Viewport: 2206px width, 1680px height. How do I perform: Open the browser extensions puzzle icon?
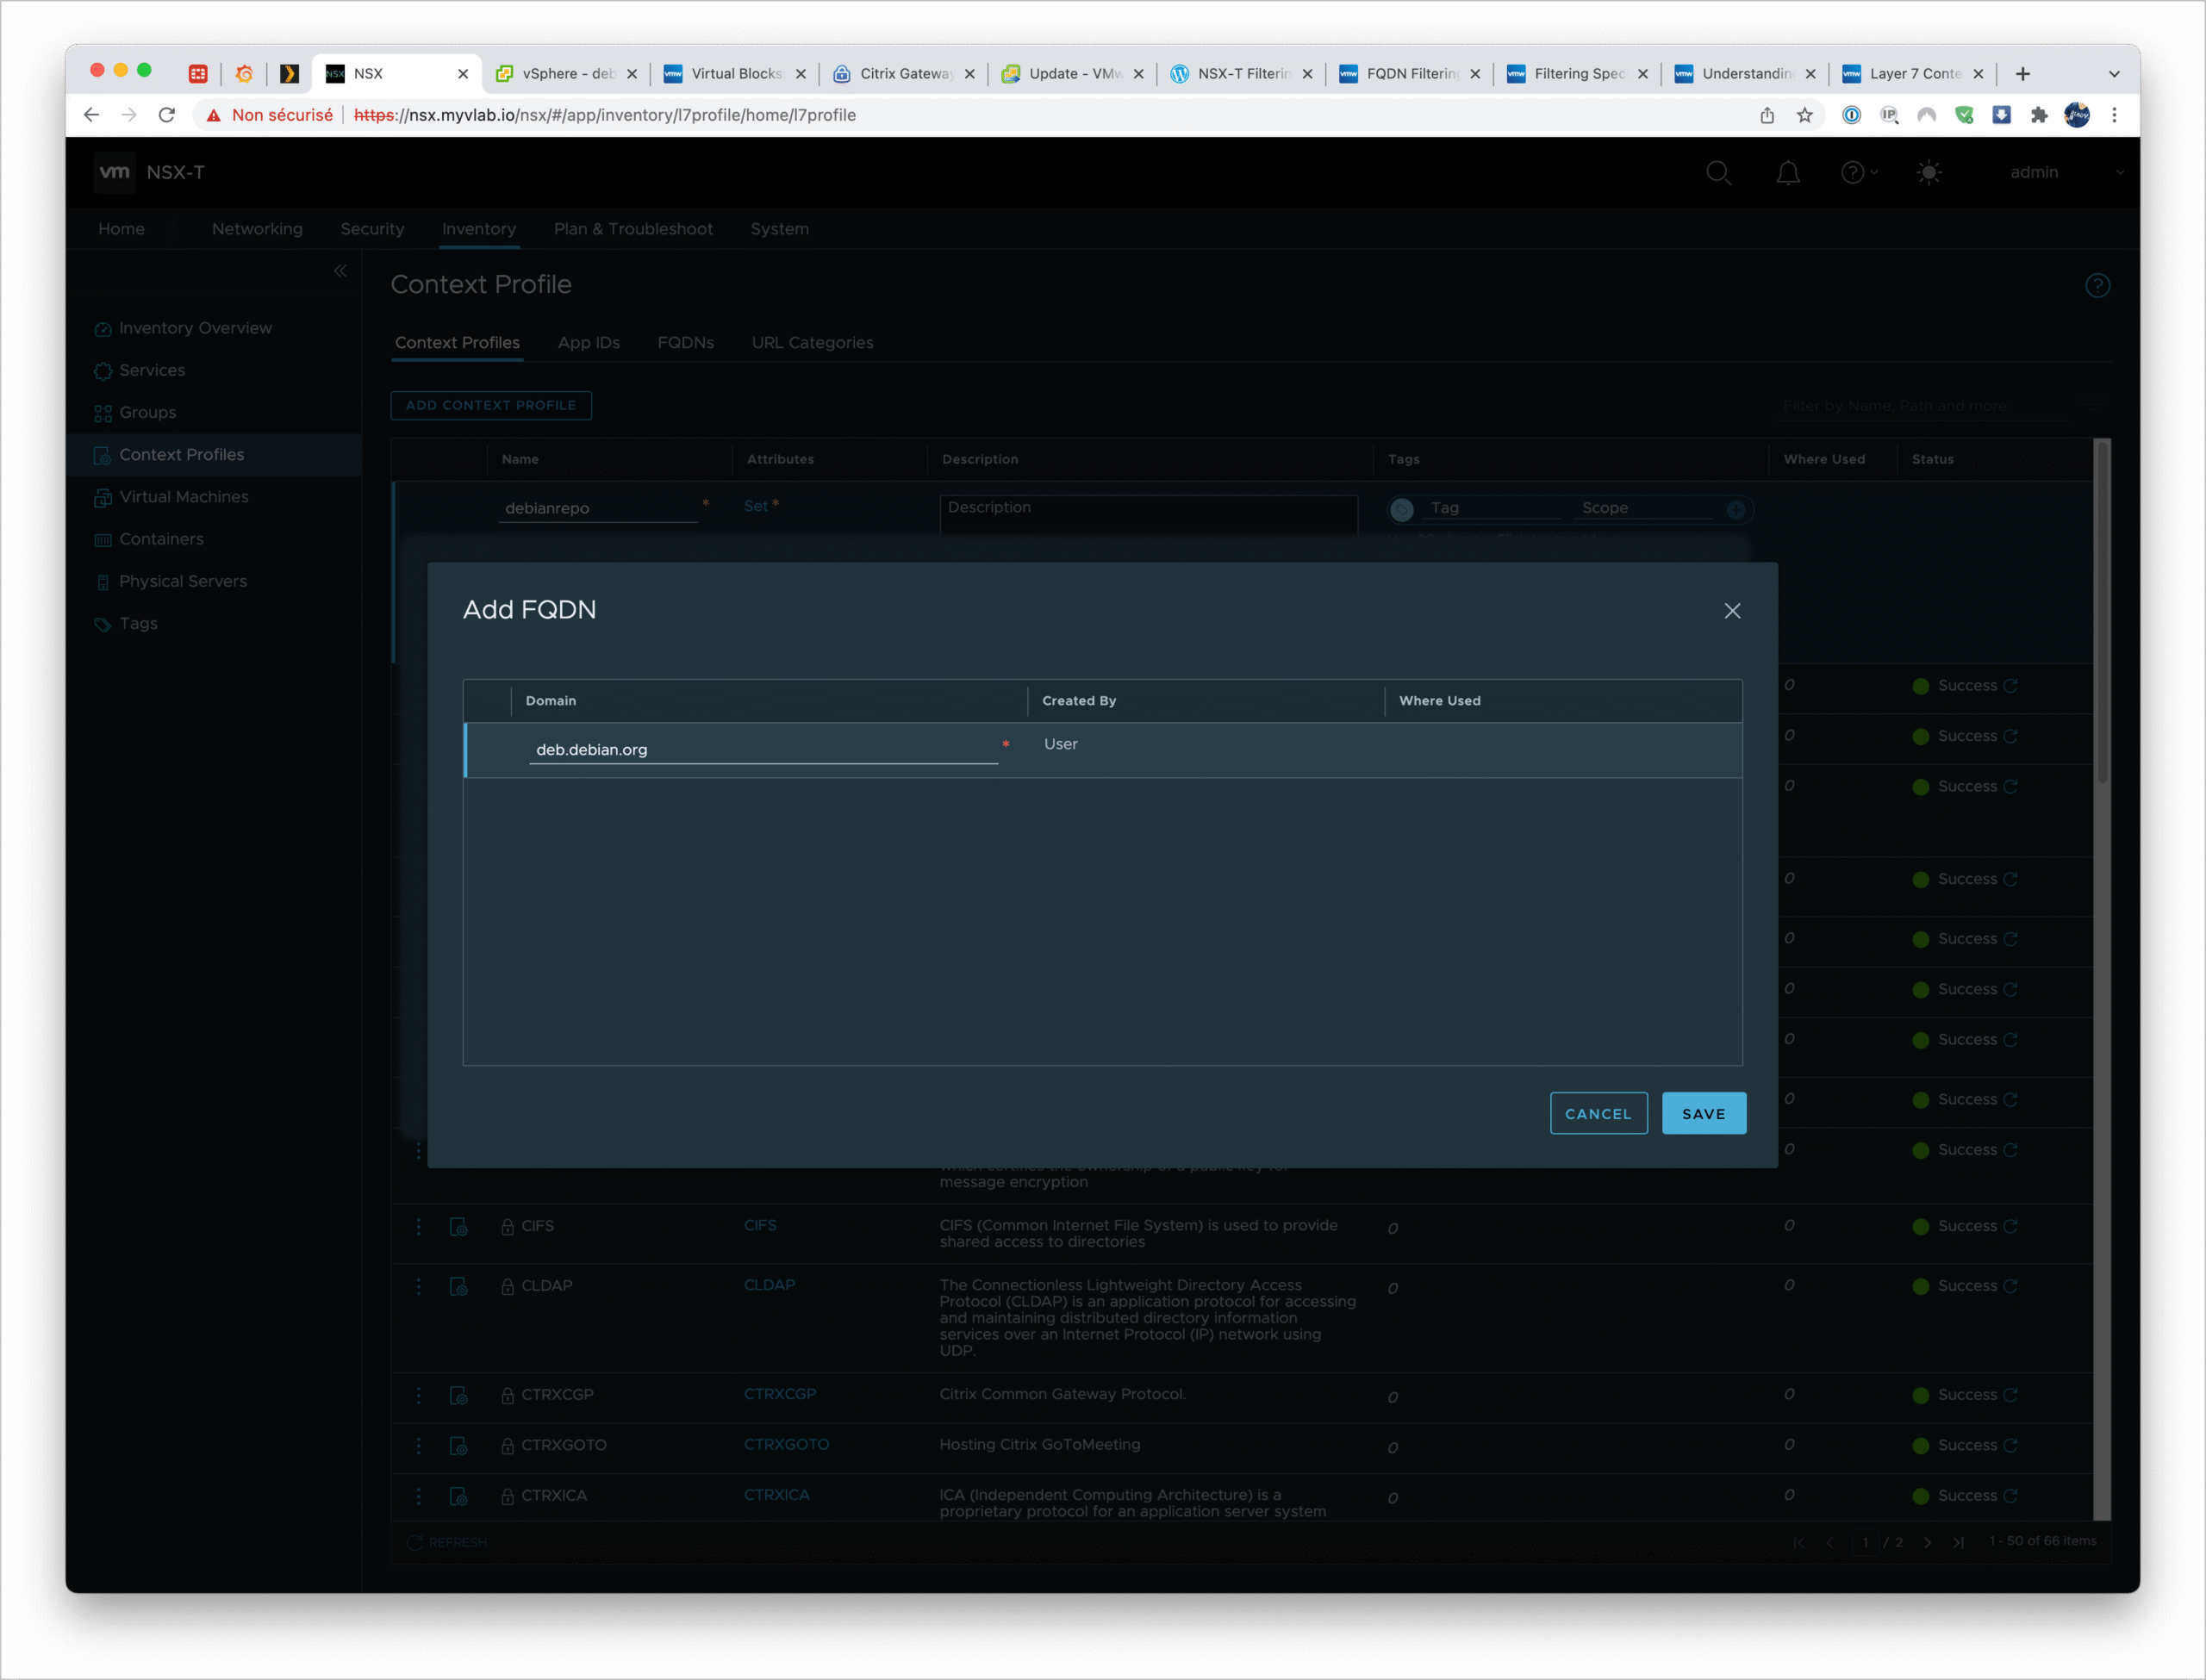2039,115
